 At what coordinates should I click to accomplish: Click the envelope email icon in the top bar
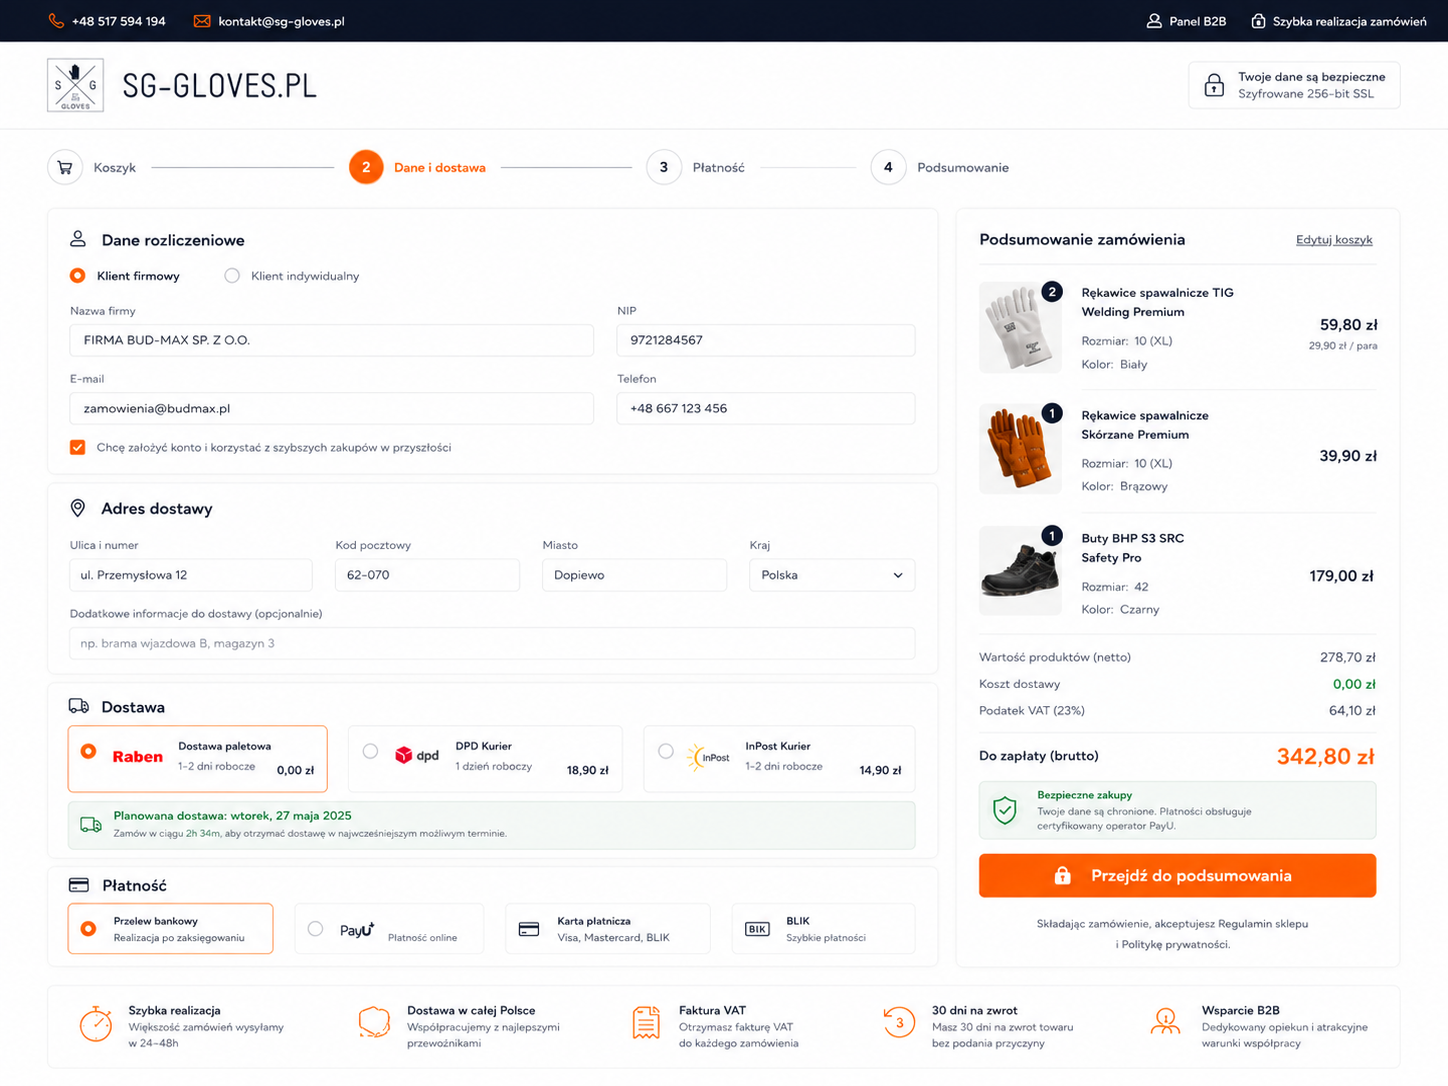[202, 21]
